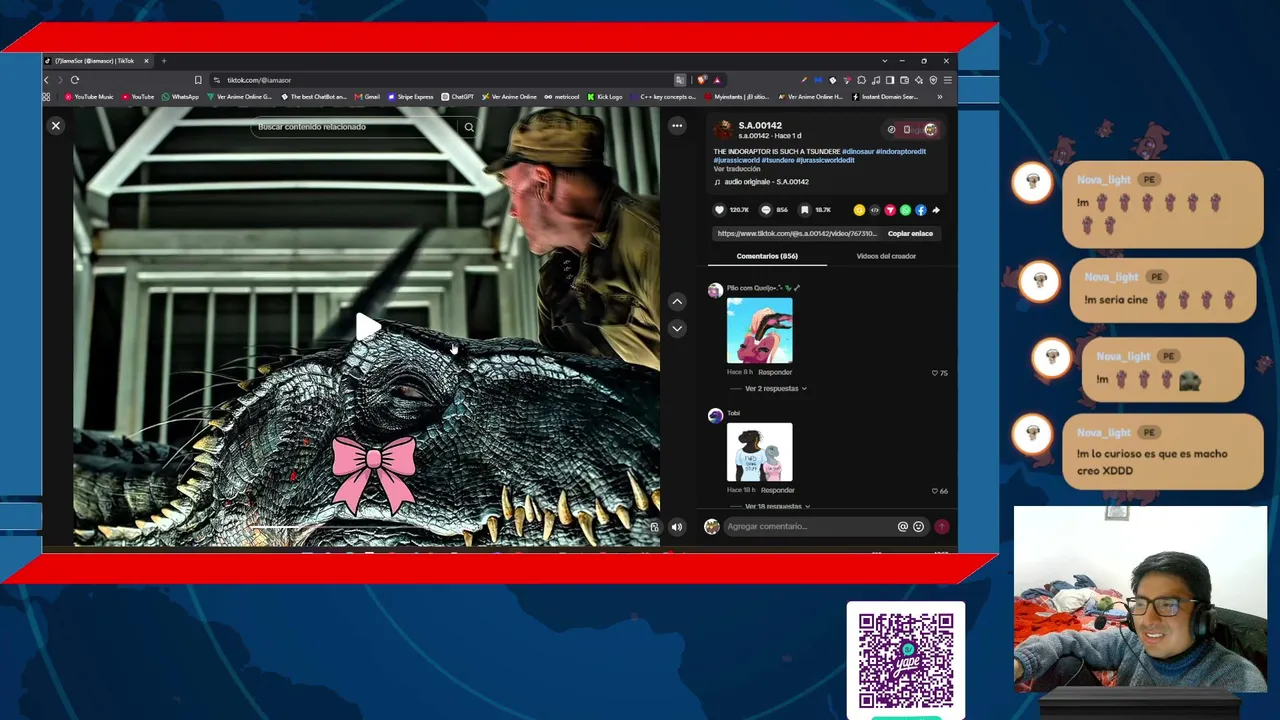Click the bookmark page icon beside the address bar
Image resolution: width=1280 pixels, height=720 pixels.
[x=198, y=80]
